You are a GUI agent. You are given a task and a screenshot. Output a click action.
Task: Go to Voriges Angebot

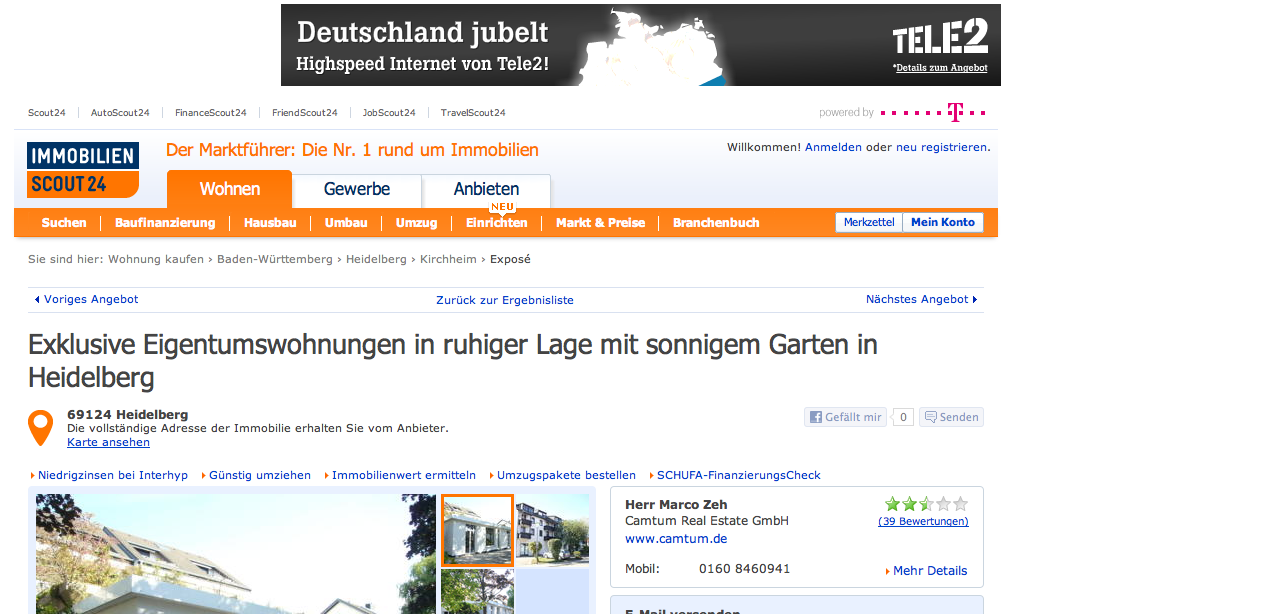(x=86, y=299)
